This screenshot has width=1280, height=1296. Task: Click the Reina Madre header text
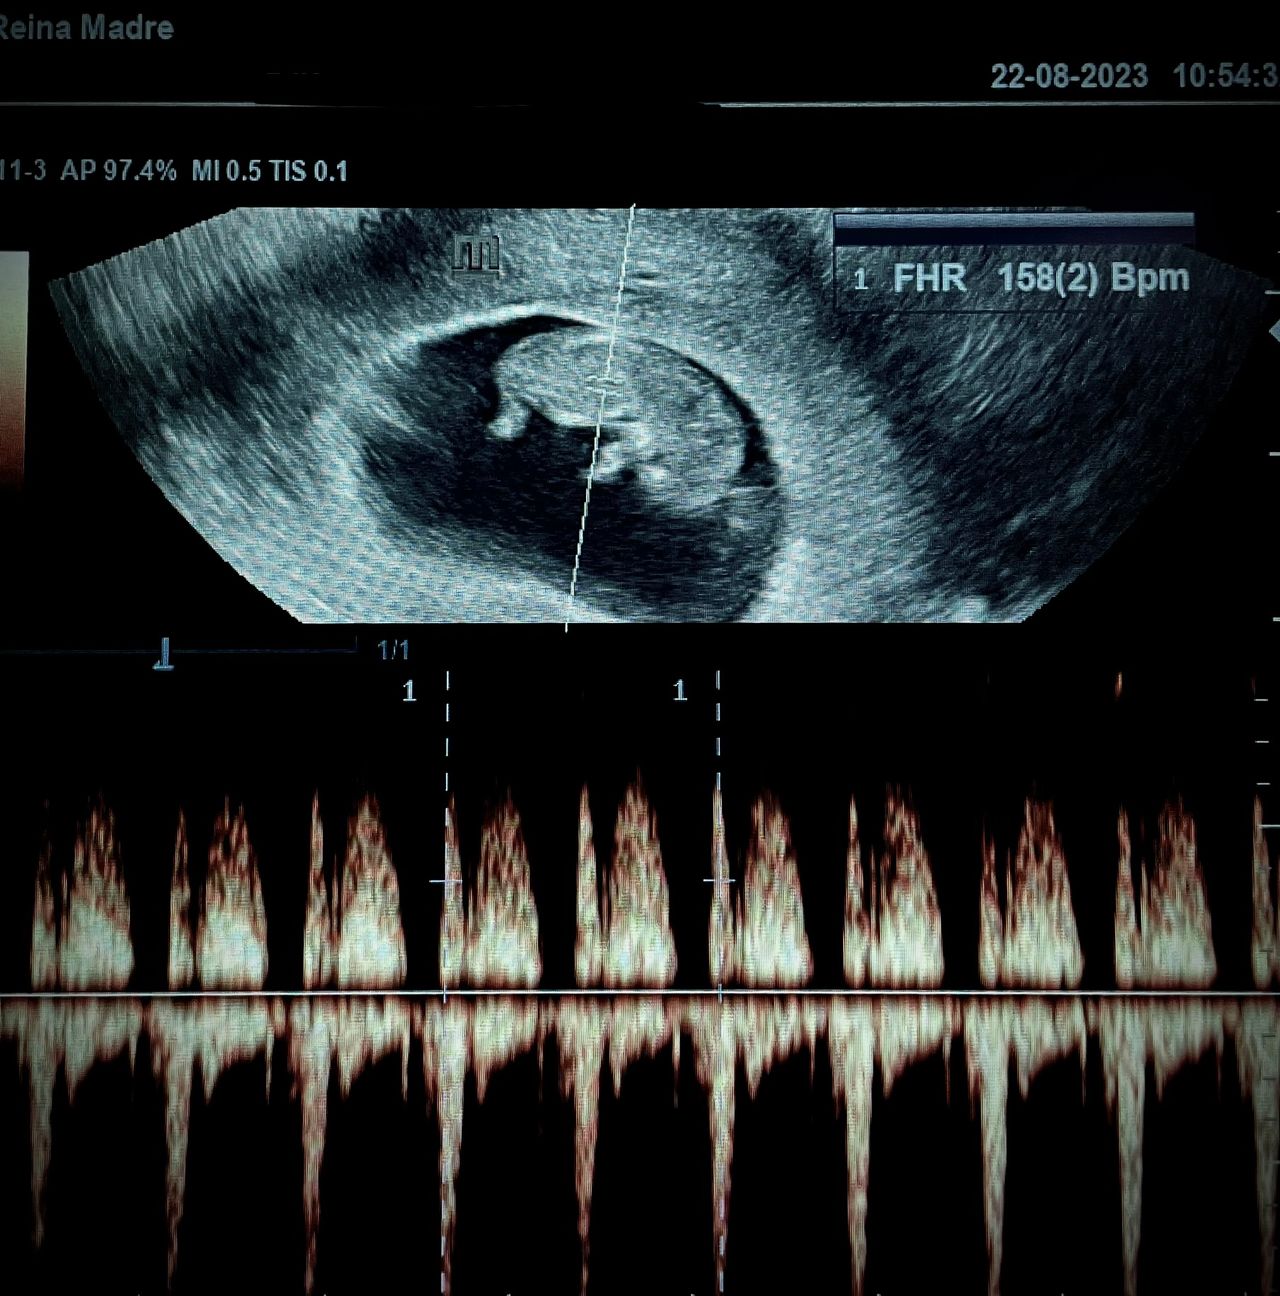86,26
